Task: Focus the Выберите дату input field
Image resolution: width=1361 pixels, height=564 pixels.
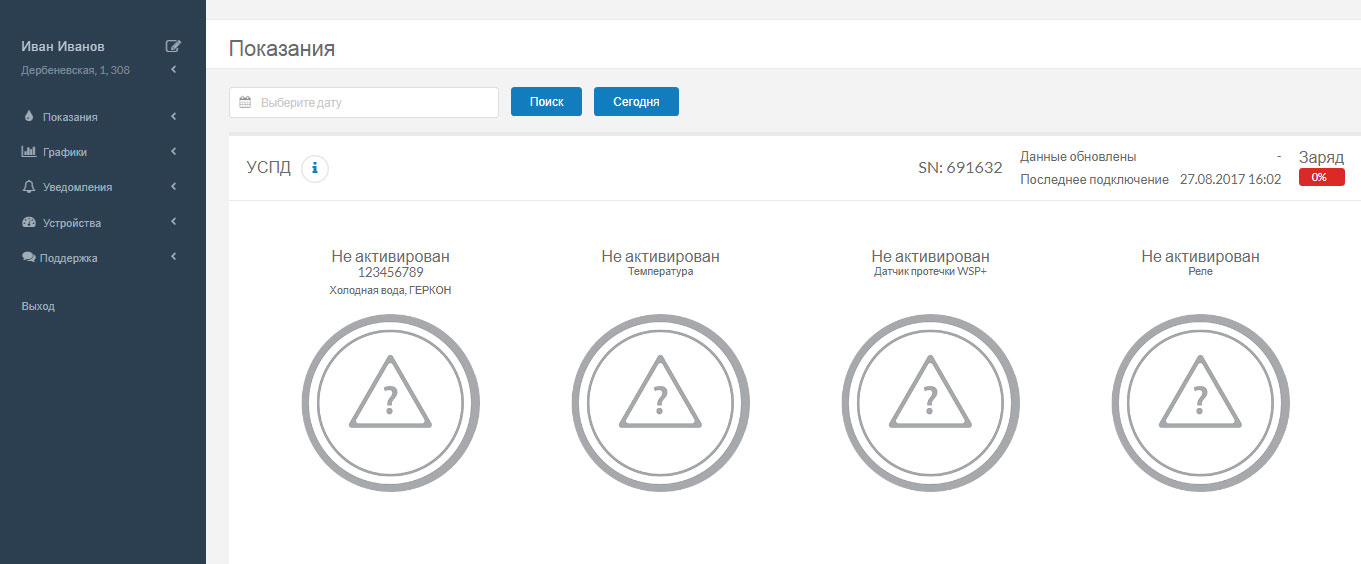Action: coord(364,102)
